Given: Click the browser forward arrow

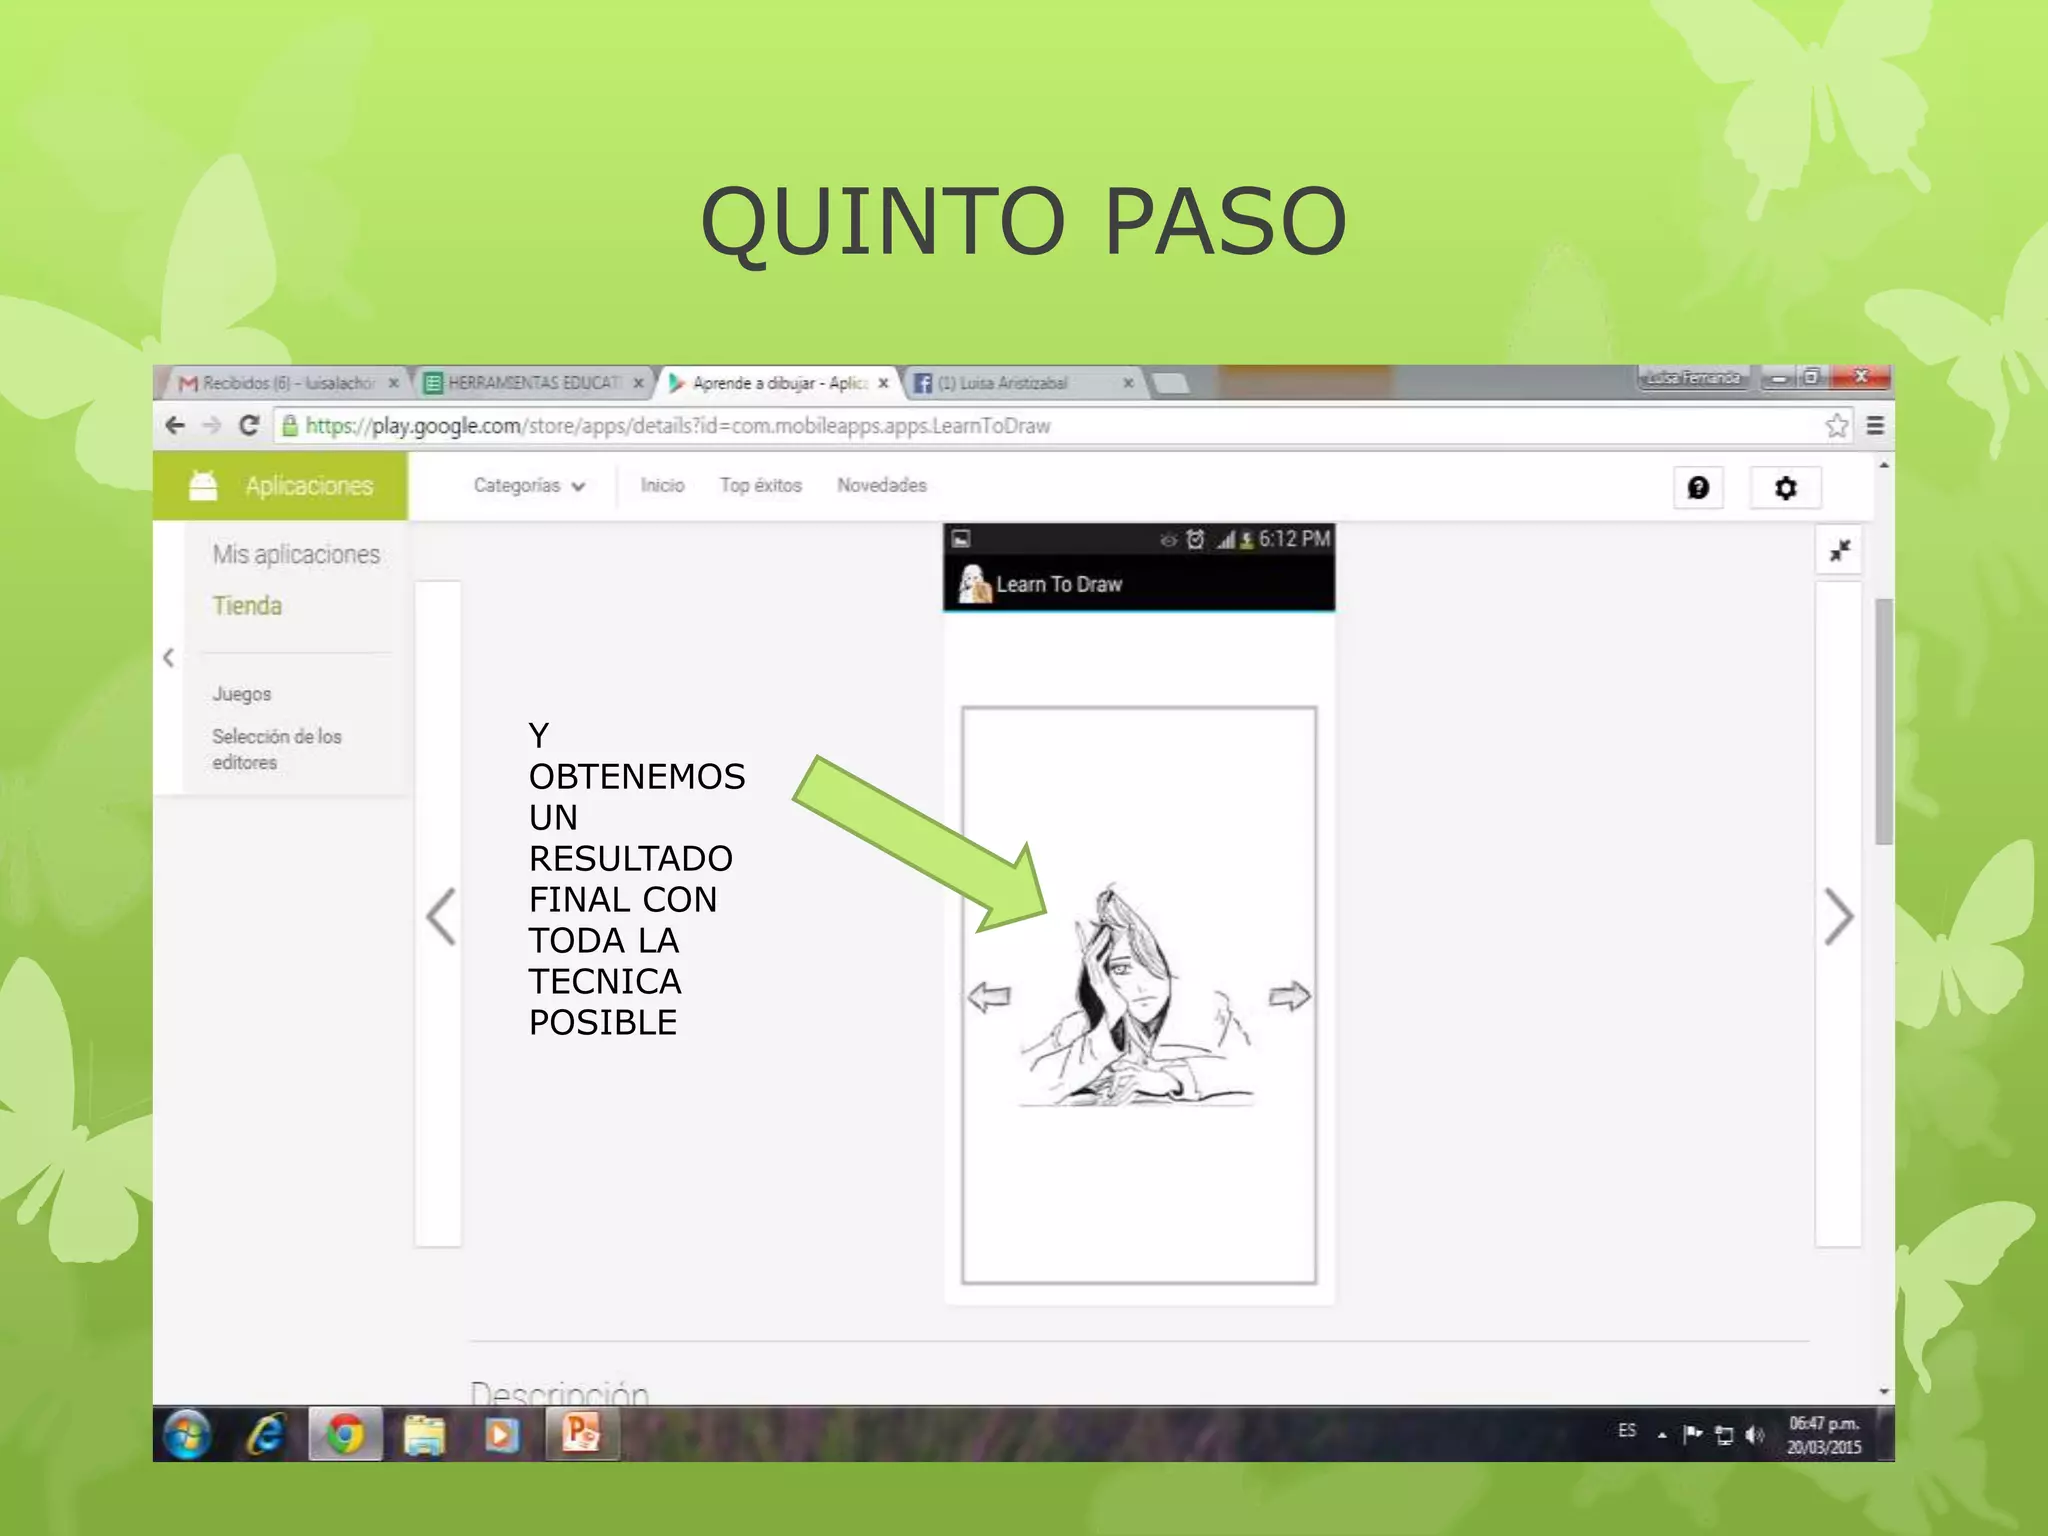Looking at the screenshot, I should click(x=211, y=426).
